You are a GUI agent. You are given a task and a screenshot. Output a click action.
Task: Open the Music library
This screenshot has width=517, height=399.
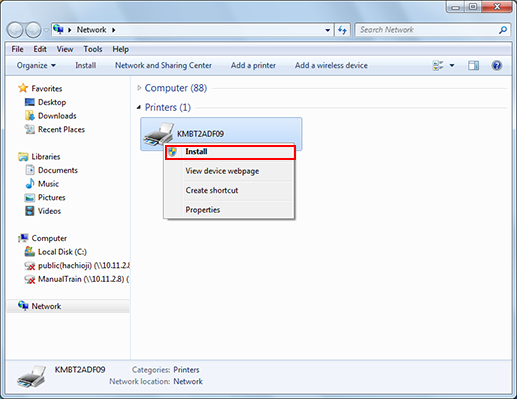coord(48,184)
